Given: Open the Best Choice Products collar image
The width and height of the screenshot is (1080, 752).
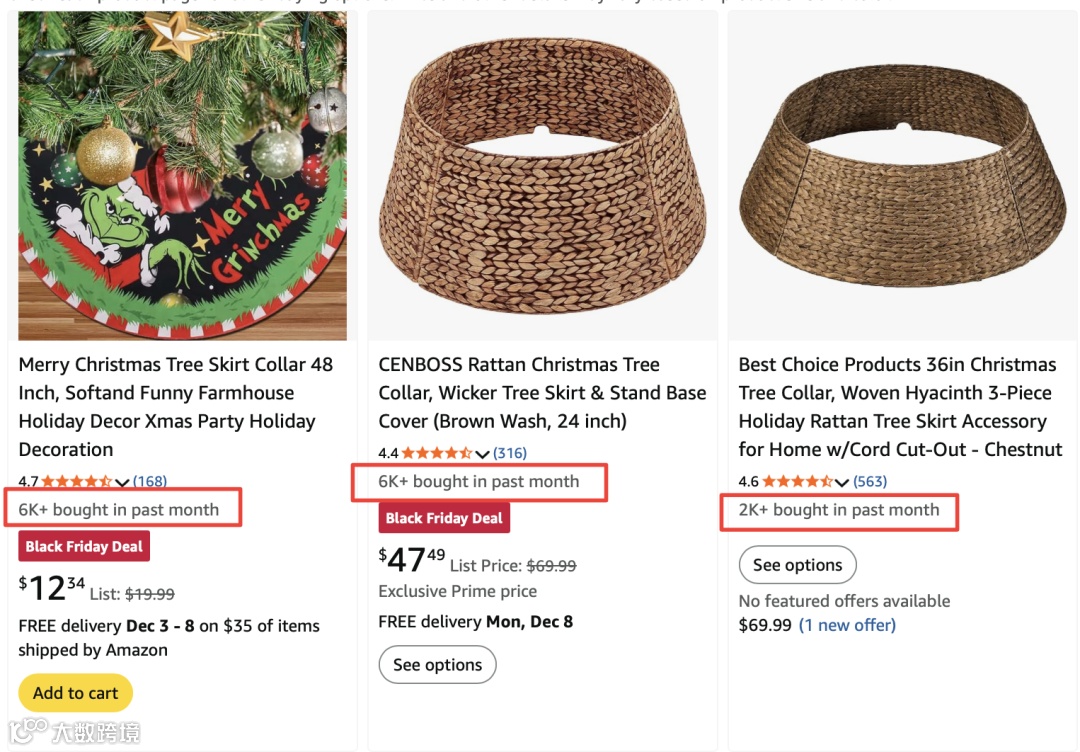Looking at the screenshot, I should [902, 175].
